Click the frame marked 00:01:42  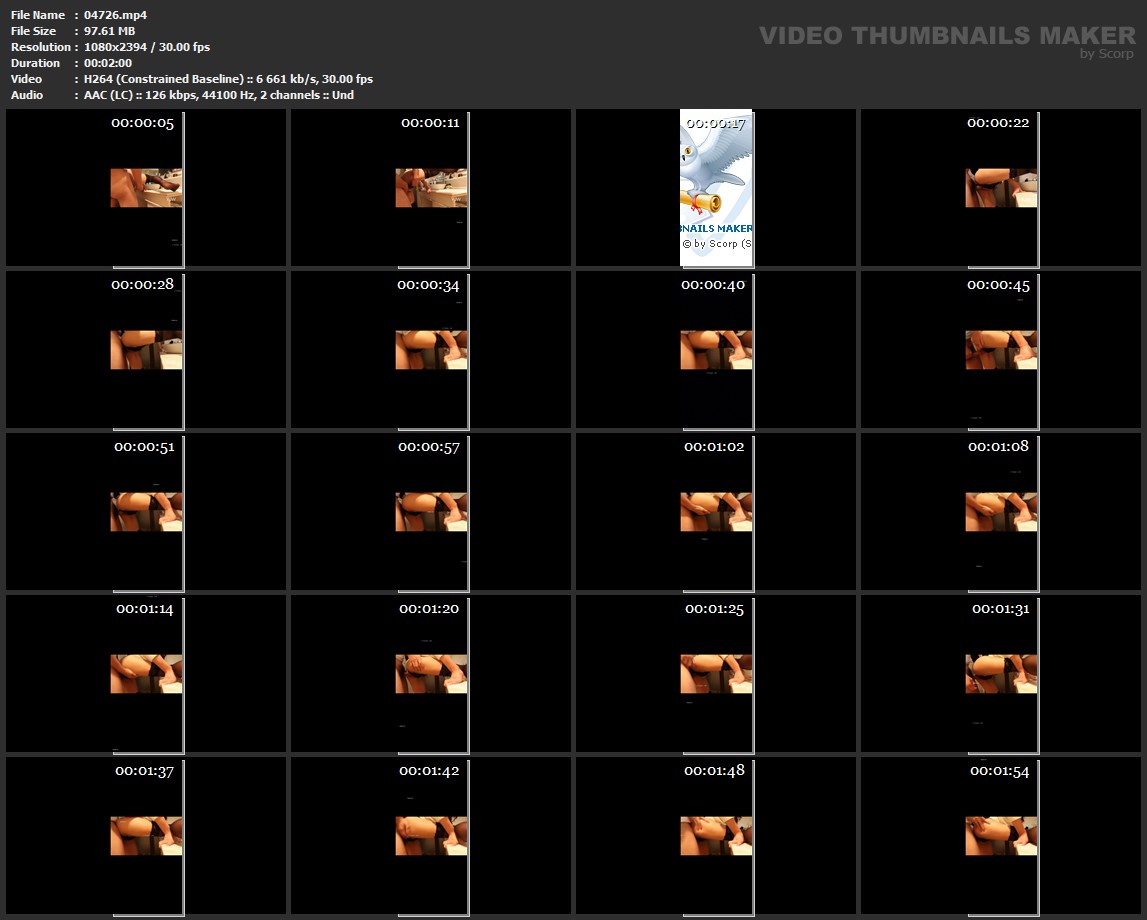[x=431, y=836]
